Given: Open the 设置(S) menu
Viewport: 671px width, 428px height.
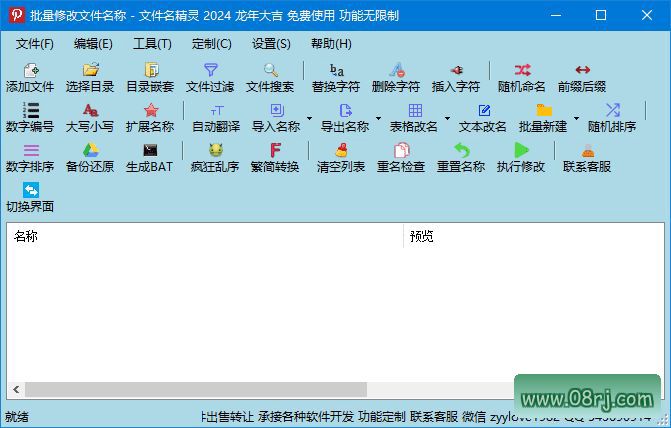Looking at the screenshot, I should pos(271,44).
